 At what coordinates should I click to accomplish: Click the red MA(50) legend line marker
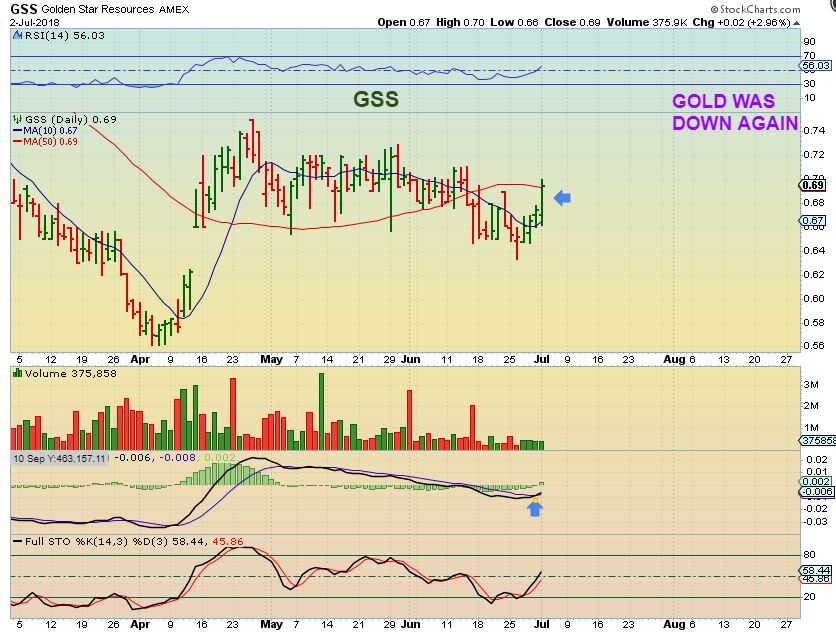[17, 142]
